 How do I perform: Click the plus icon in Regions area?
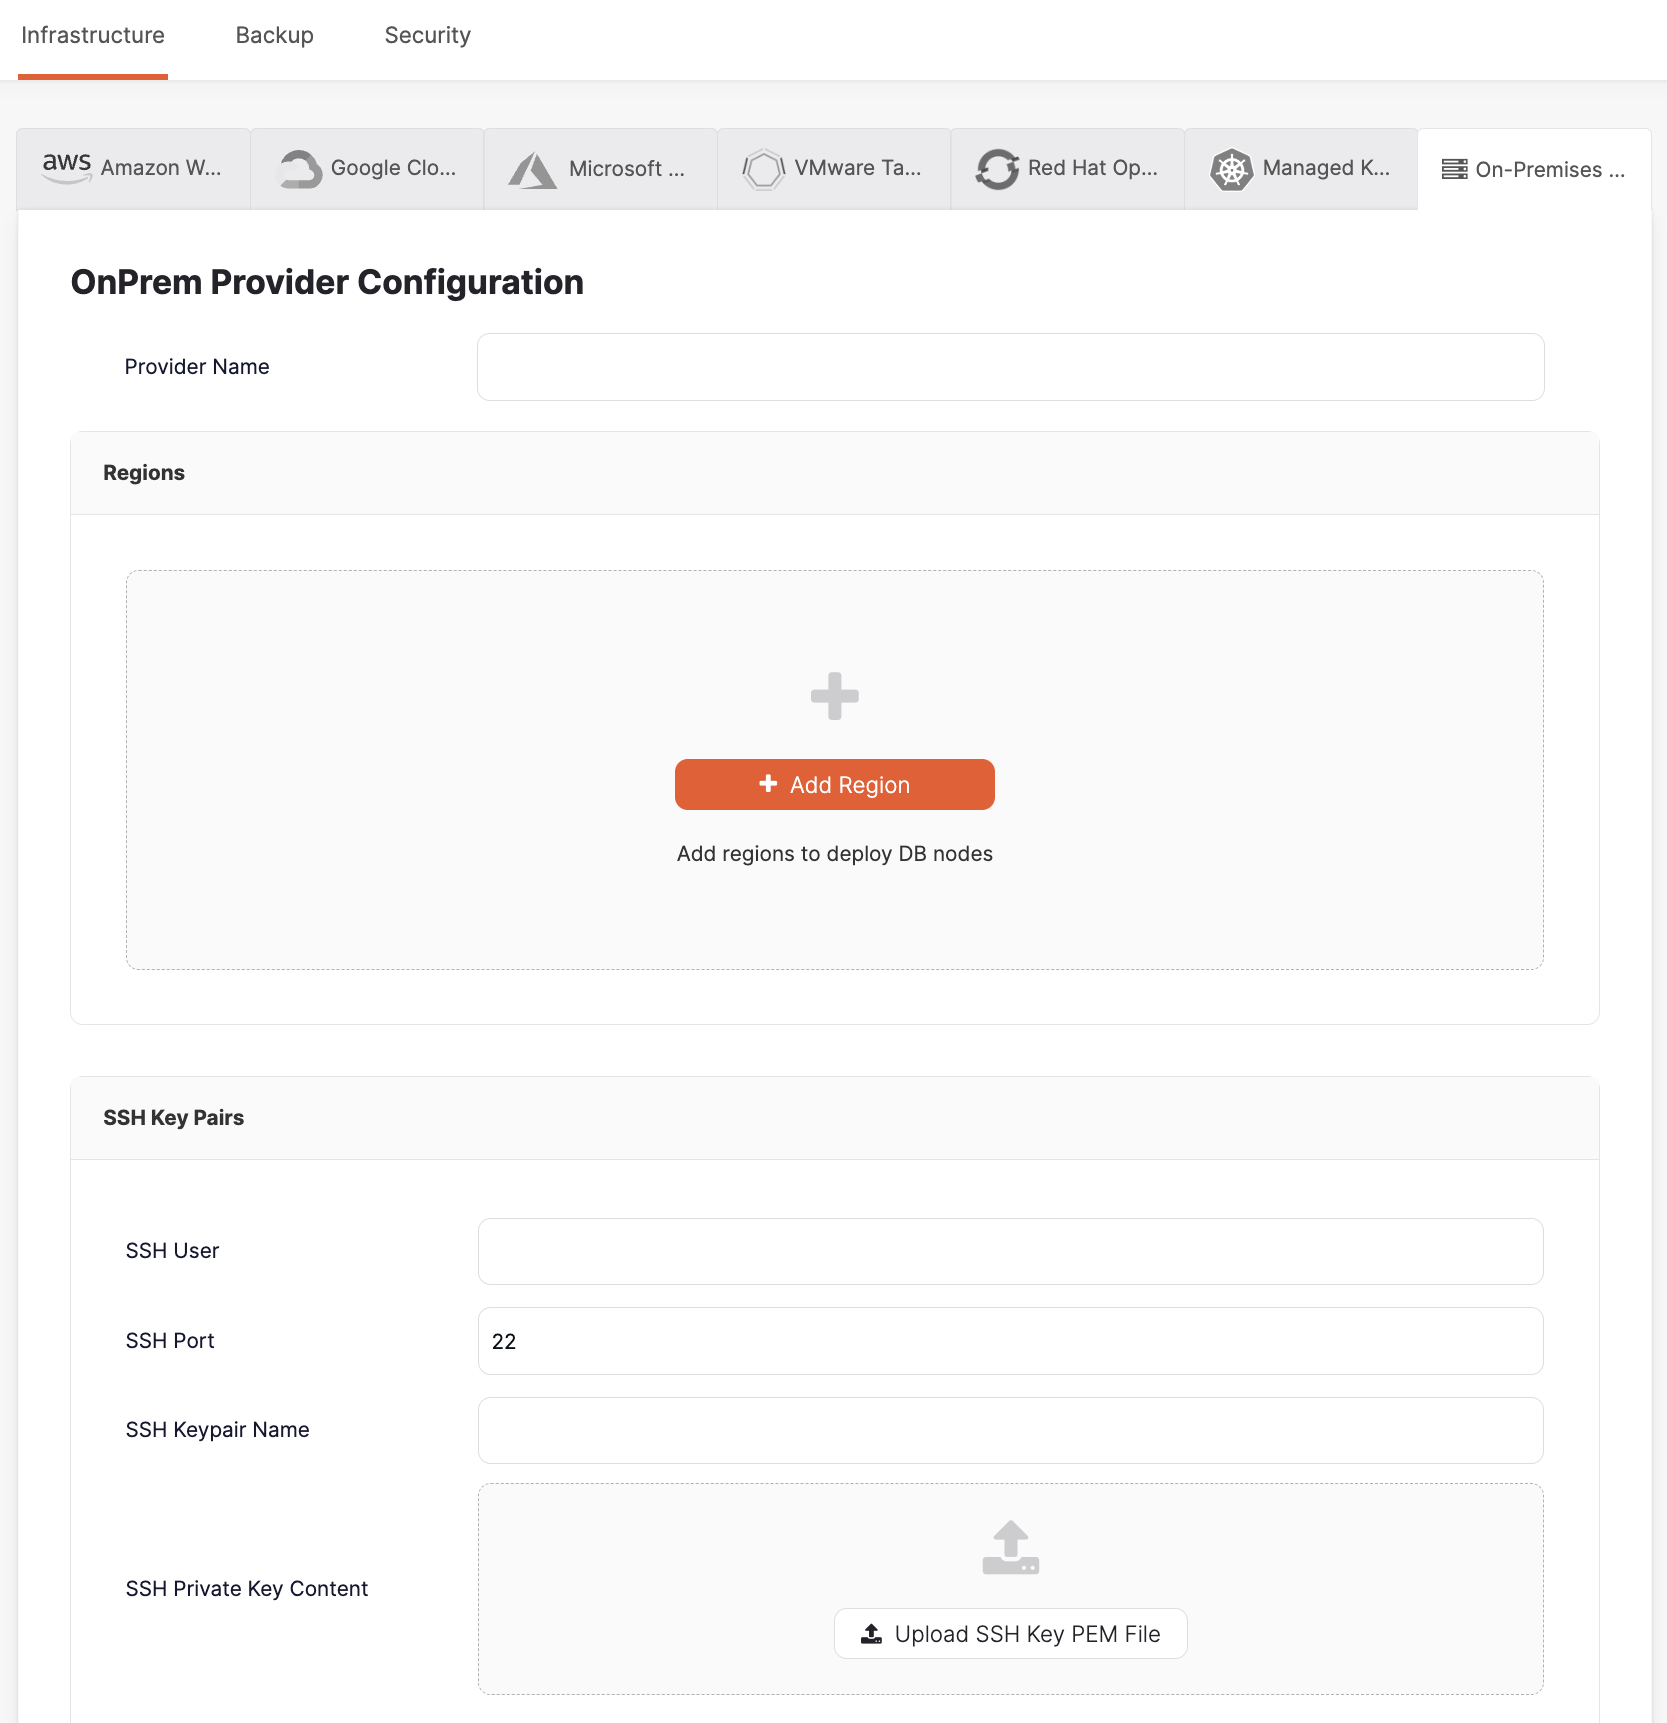click(834, 695)
